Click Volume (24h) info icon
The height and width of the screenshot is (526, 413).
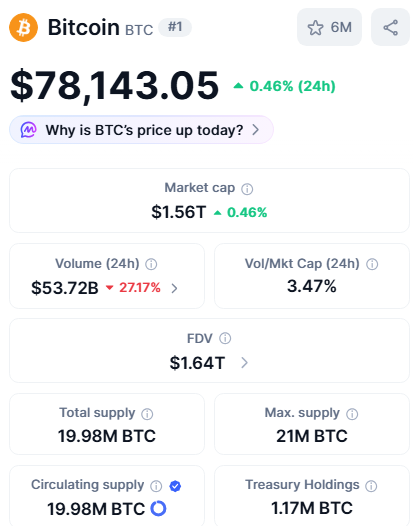click(x=151, y=264)
